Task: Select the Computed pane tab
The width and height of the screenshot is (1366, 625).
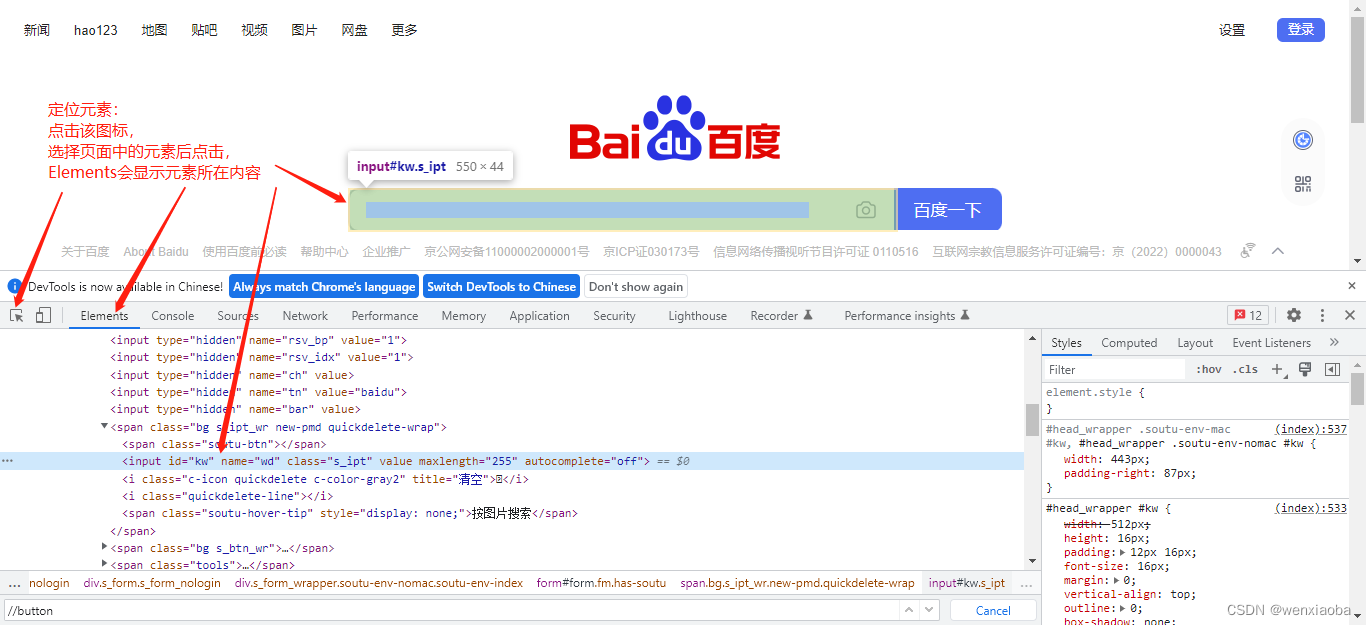Action: coord(1129,343)
